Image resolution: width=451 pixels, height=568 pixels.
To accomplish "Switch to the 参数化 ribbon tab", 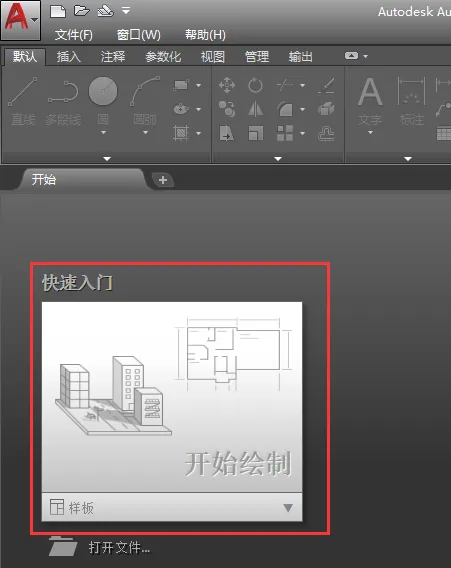I will [163, 57].
